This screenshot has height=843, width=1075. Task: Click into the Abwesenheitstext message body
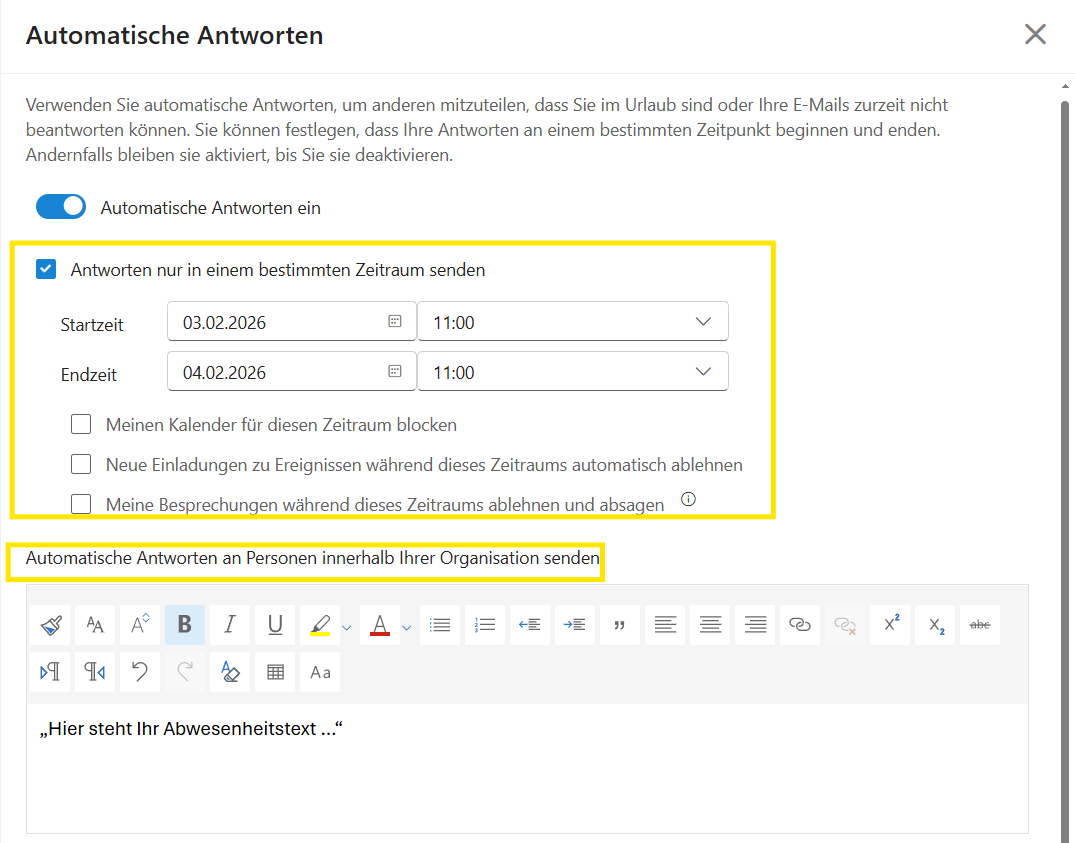click(x=526, y=770)
